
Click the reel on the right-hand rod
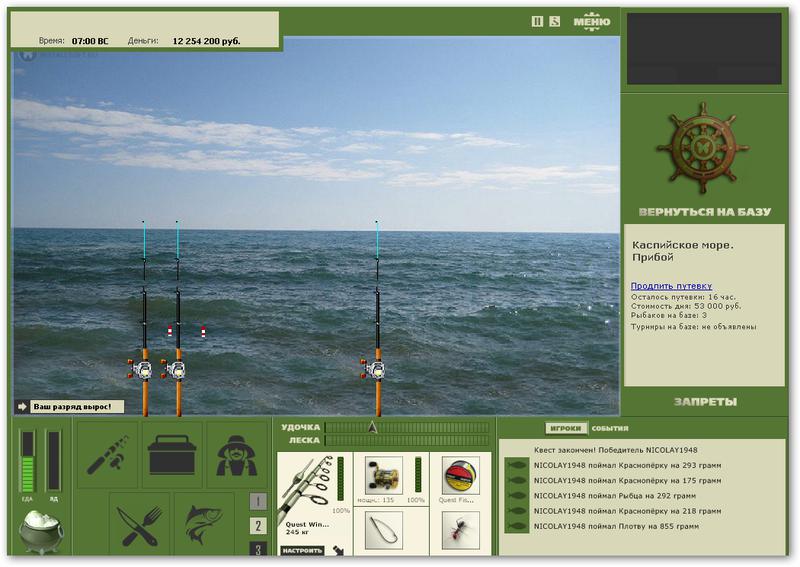click(374, 369)
